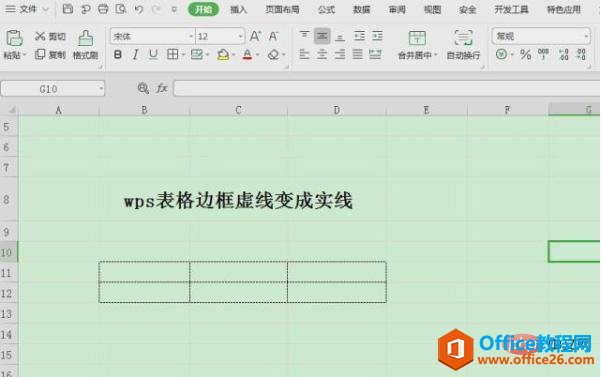The height and width of the screenshot is (377, 601).
Task: Switch to the Page Layout (页面布局) tab
Action: point(282,10)
